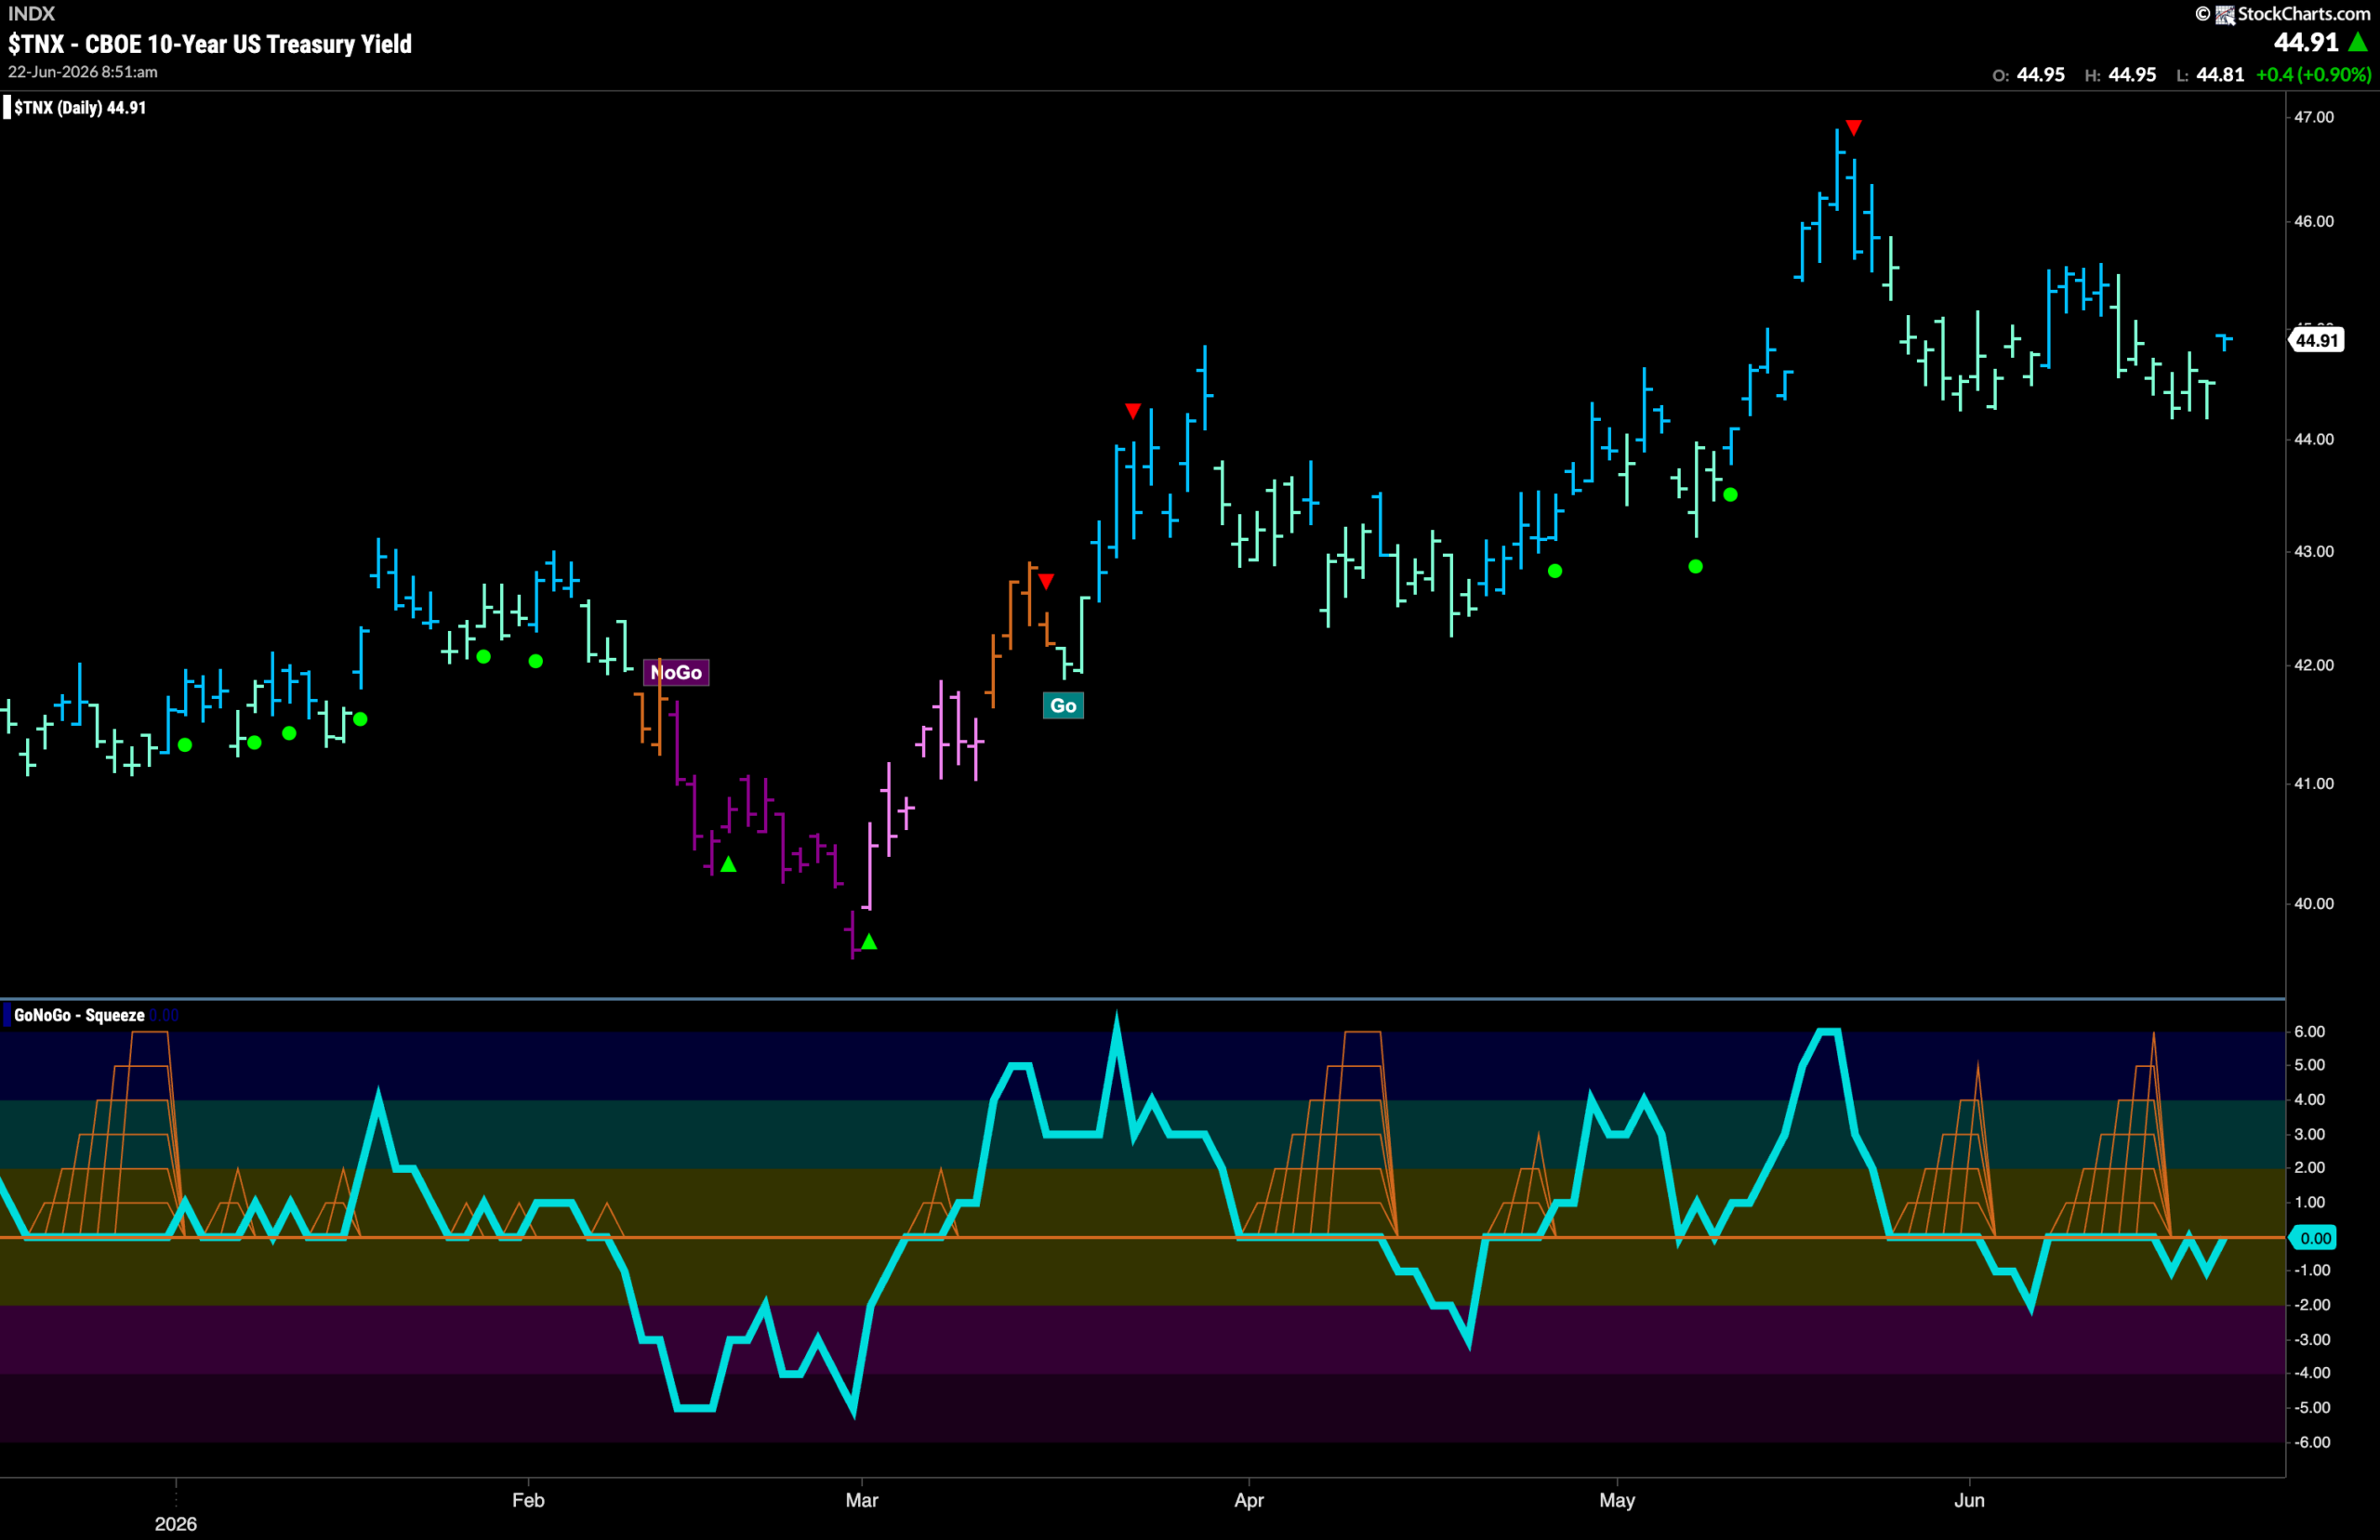Click the Mar label on time axis
The image size is (2380, 1540).
(862, 1500)
